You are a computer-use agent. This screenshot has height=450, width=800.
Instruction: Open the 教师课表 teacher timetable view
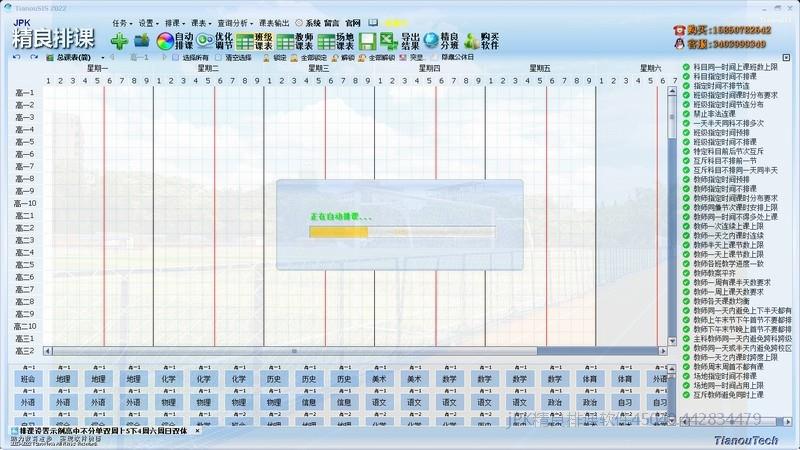coord(295,41)
